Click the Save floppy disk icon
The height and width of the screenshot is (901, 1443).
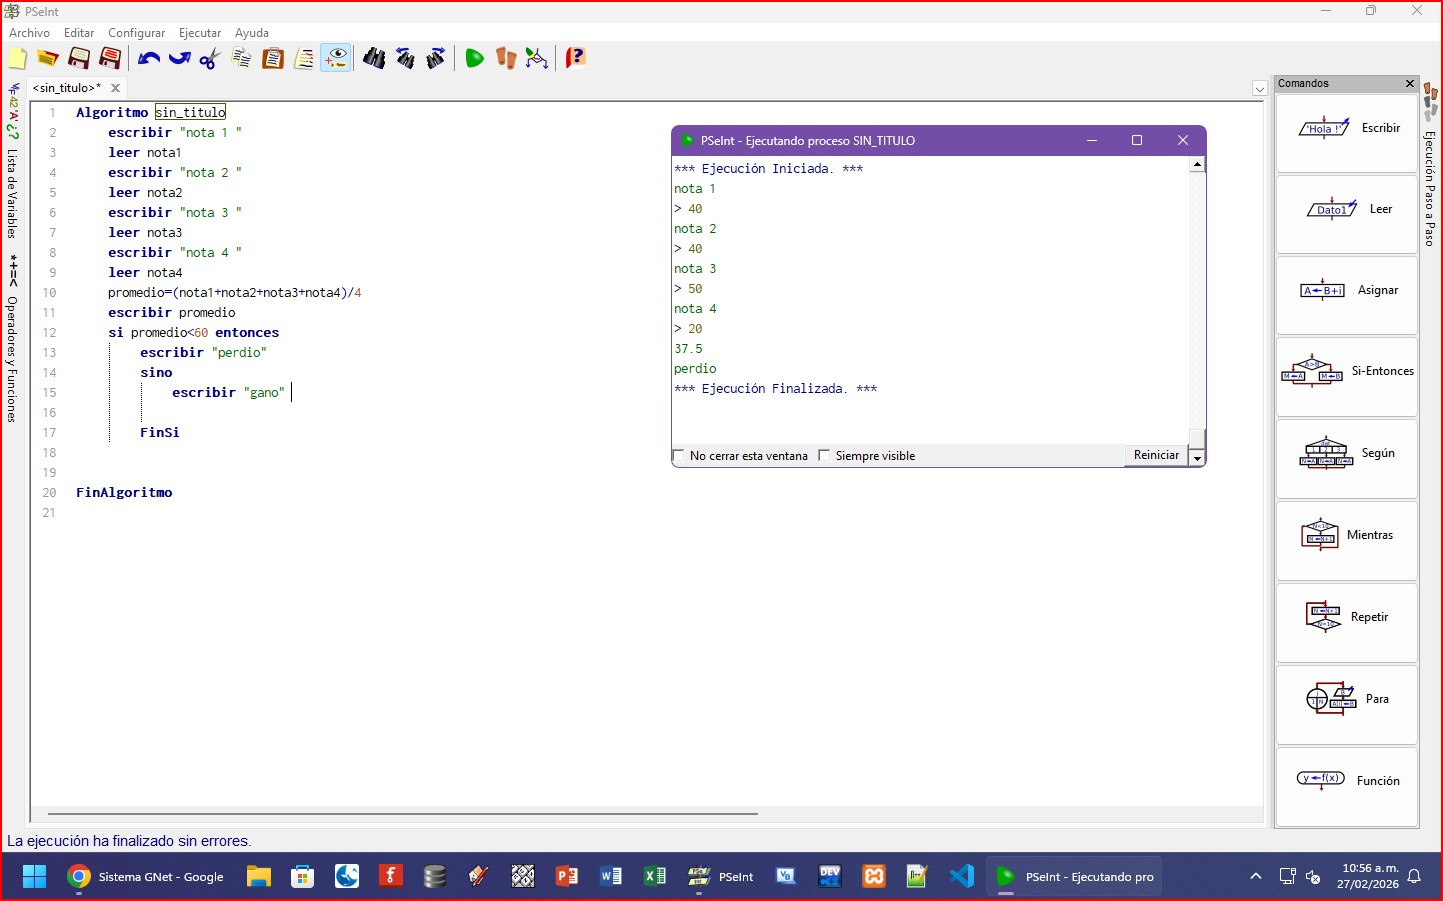coord(79,59)
